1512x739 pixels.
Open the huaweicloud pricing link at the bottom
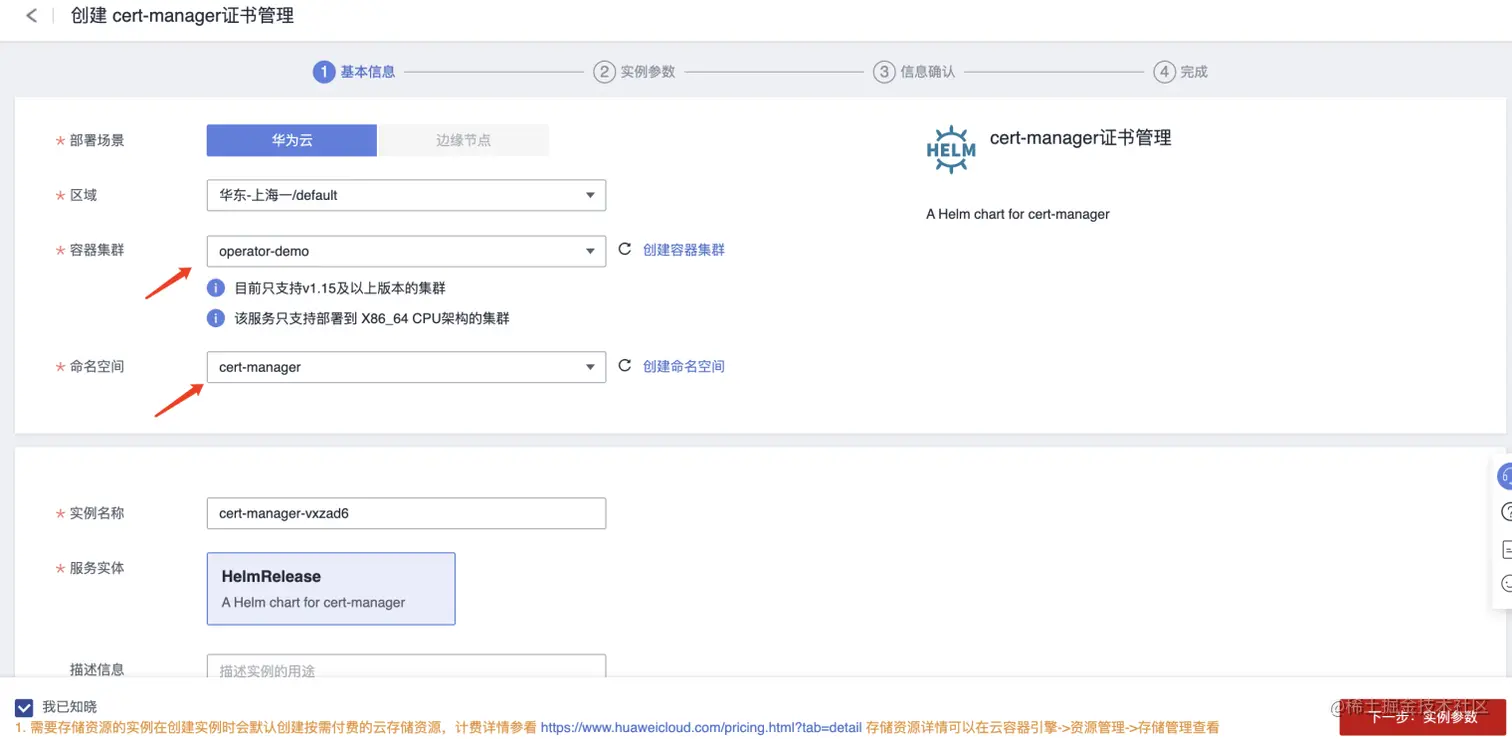[700, 727]
